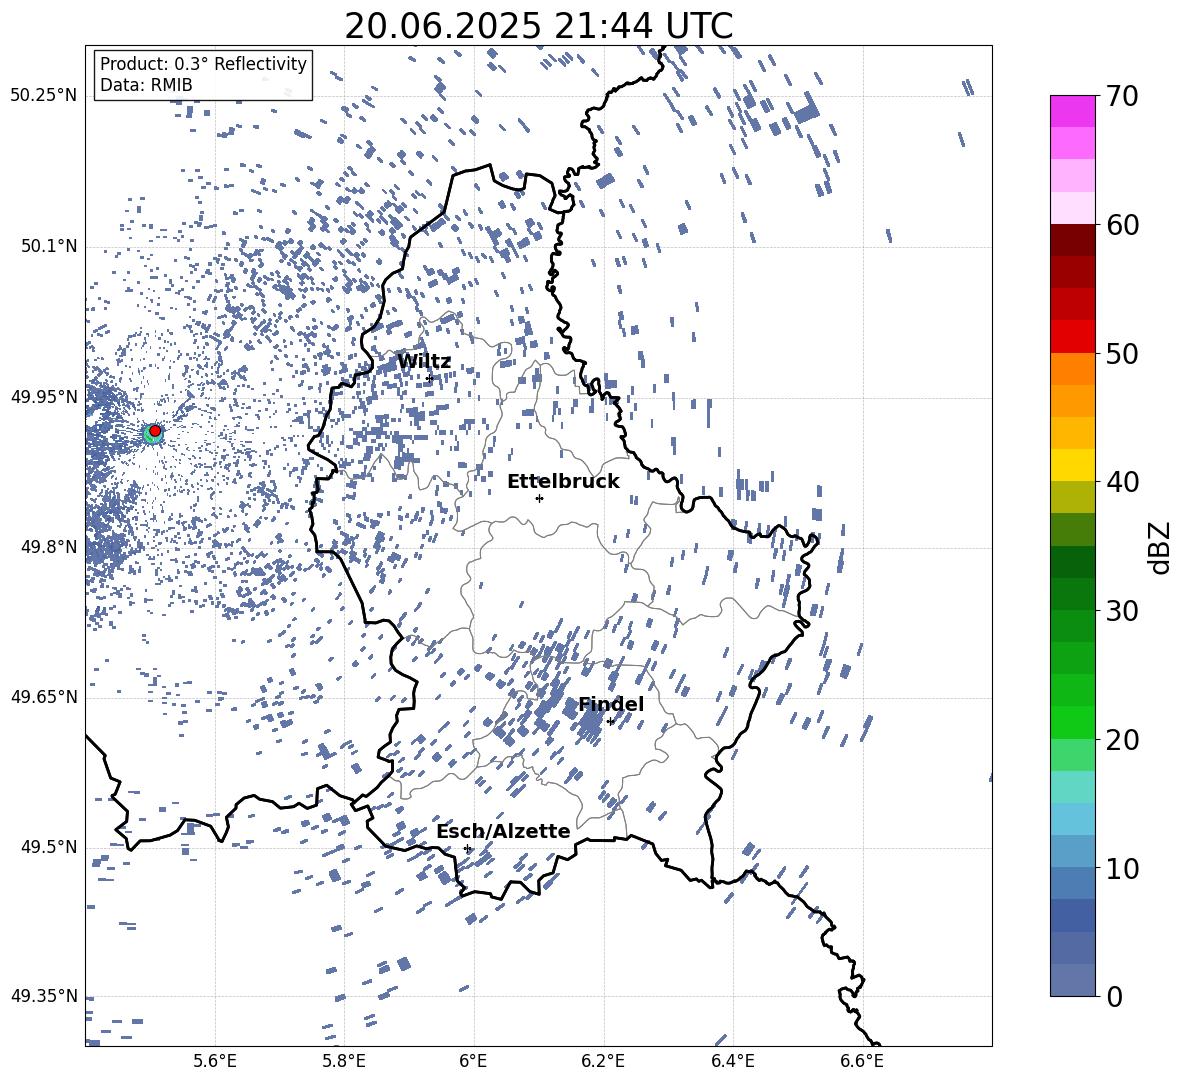Click the 5.8°E longitude label
The height and width of the screenshot is (1081, 1184).
[344, 1062]
